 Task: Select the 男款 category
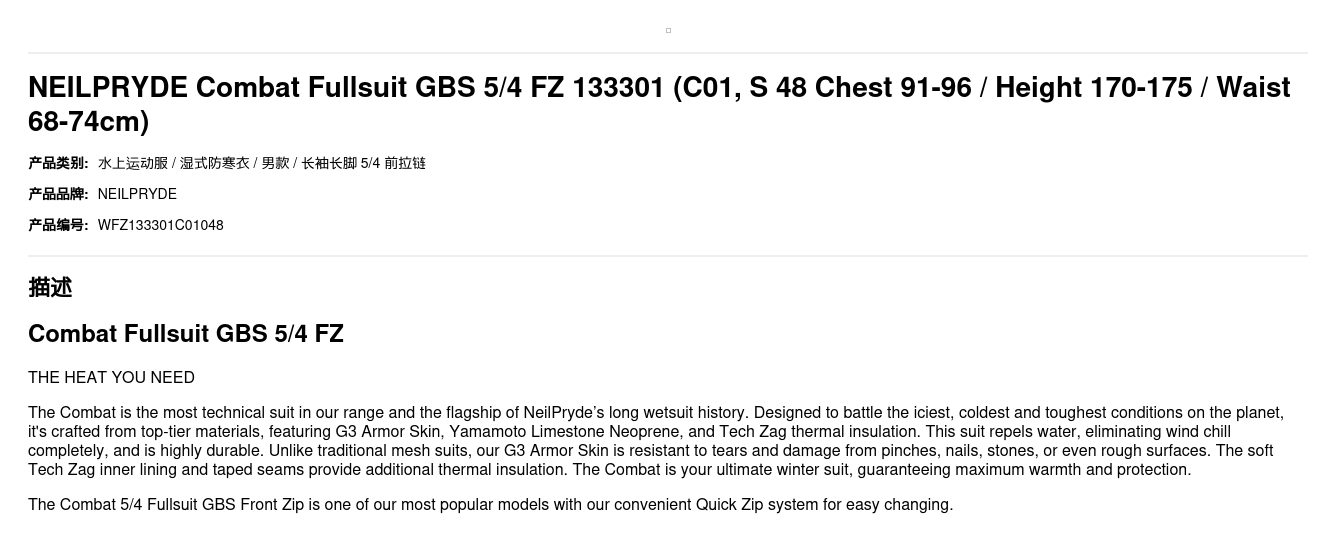pos(275,163)
